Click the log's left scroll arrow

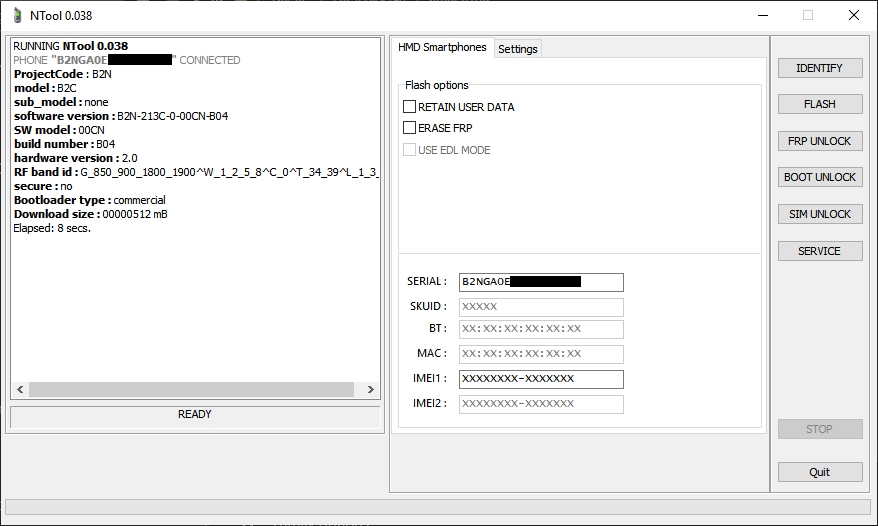click(x=20, y=389)
